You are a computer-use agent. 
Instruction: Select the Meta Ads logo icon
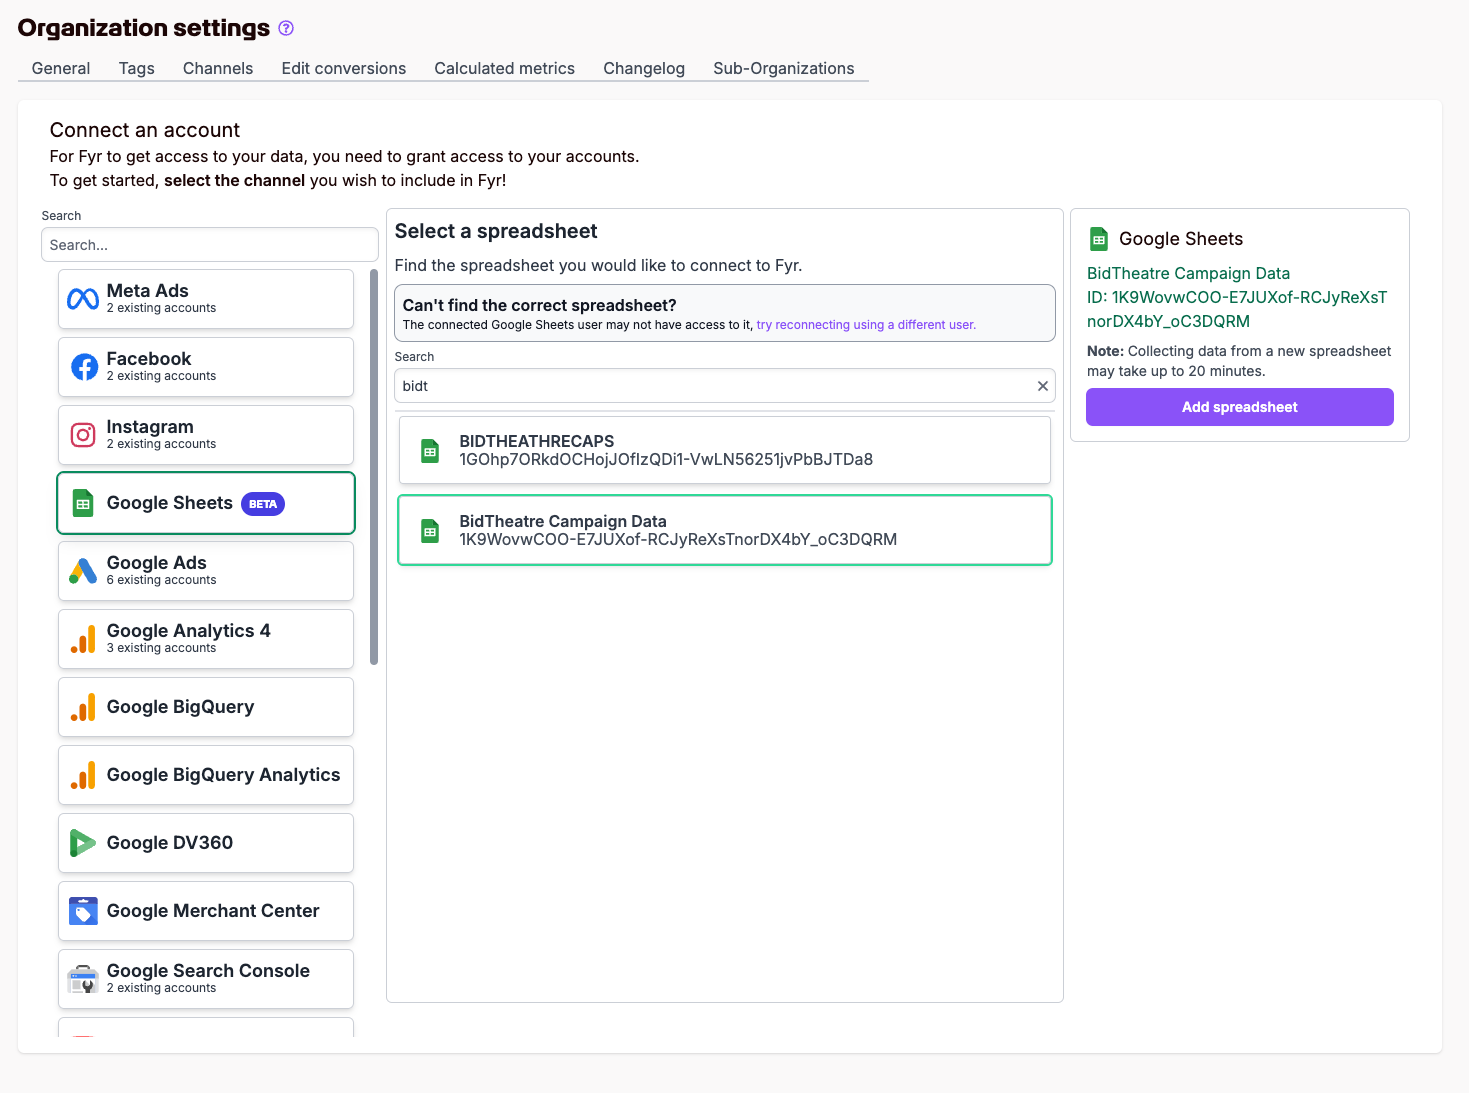pos(83,299)
